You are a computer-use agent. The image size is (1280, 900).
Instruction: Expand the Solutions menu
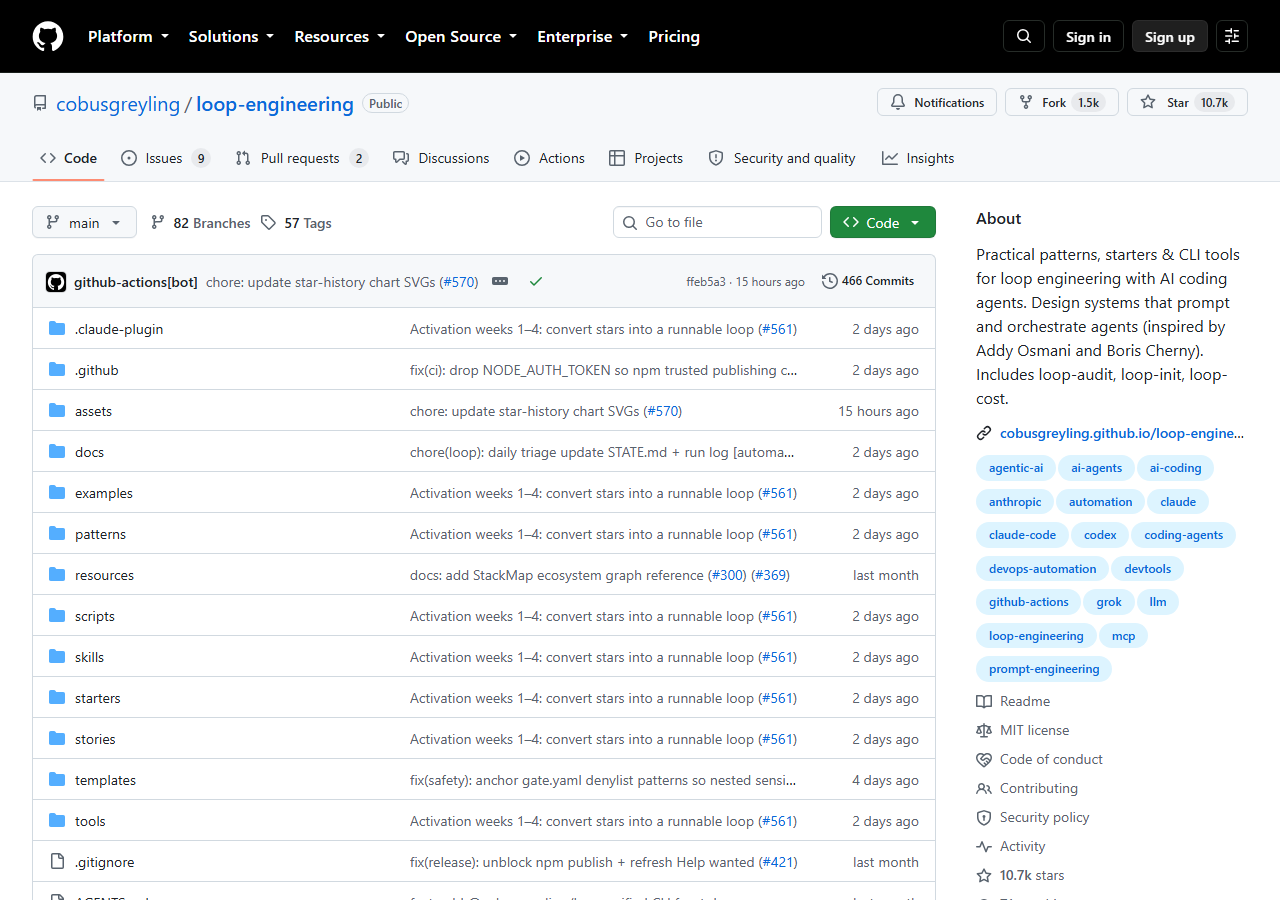[231, 37]
